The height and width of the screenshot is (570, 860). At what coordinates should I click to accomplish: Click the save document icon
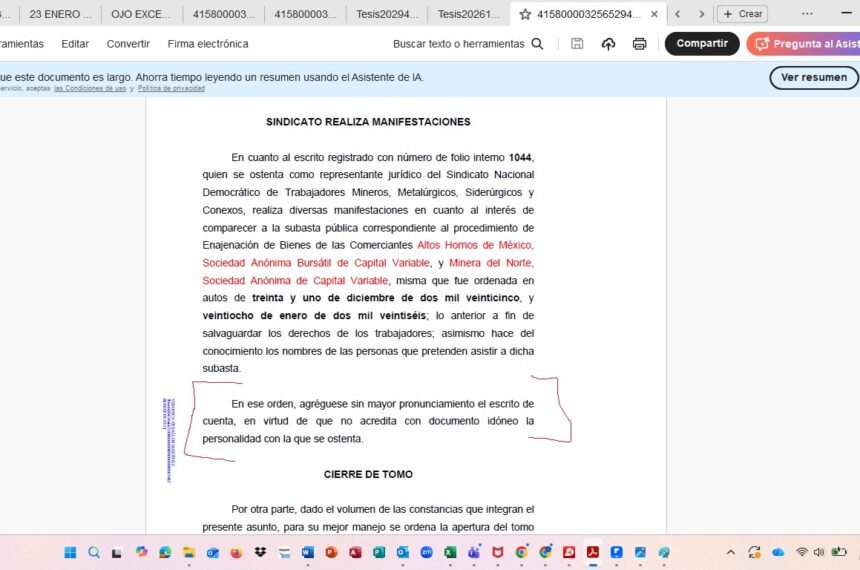(577, 44)
